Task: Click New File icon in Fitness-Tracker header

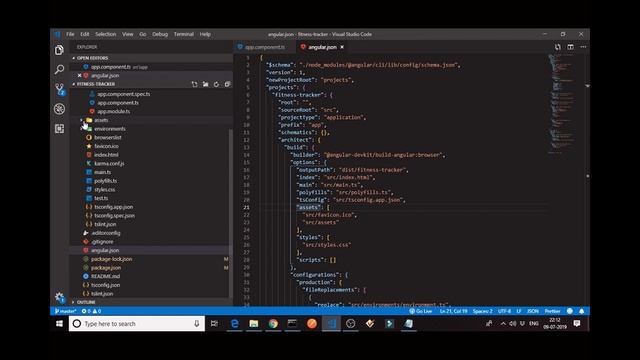Action: (x=194, y=84)
